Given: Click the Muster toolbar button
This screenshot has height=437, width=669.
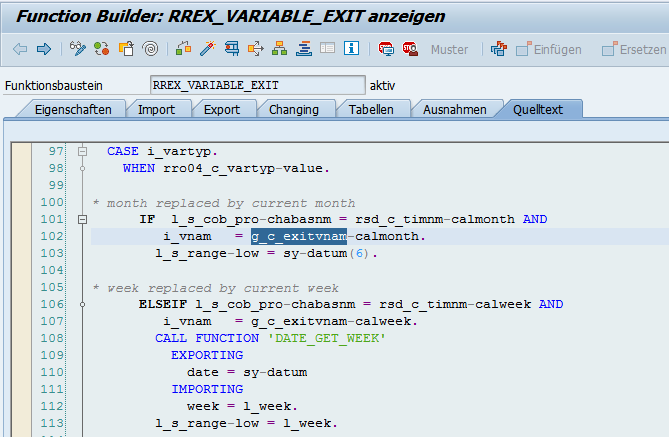Looking at the screenshot, I should [x=449, y=50].
